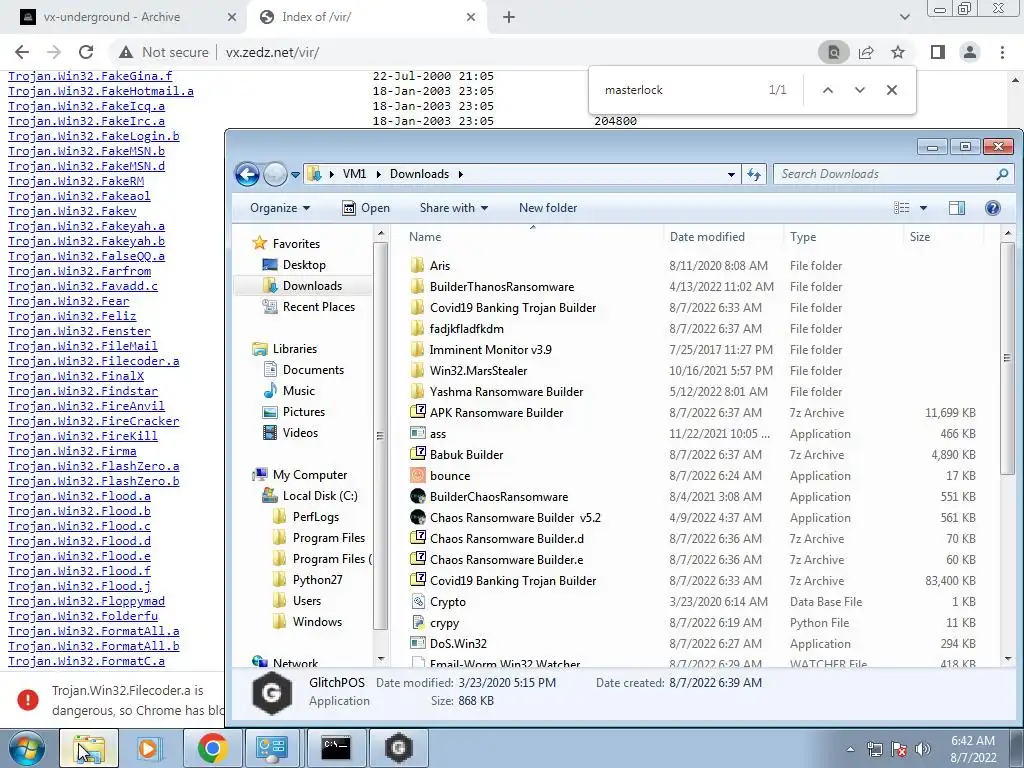
Task: Open Google Chrome from taskbar
Action: pos(212,748)
